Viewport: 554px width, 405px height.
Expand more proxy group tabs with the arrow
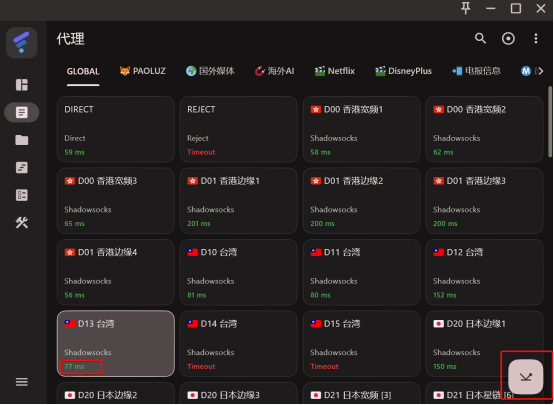pos(539,71)
